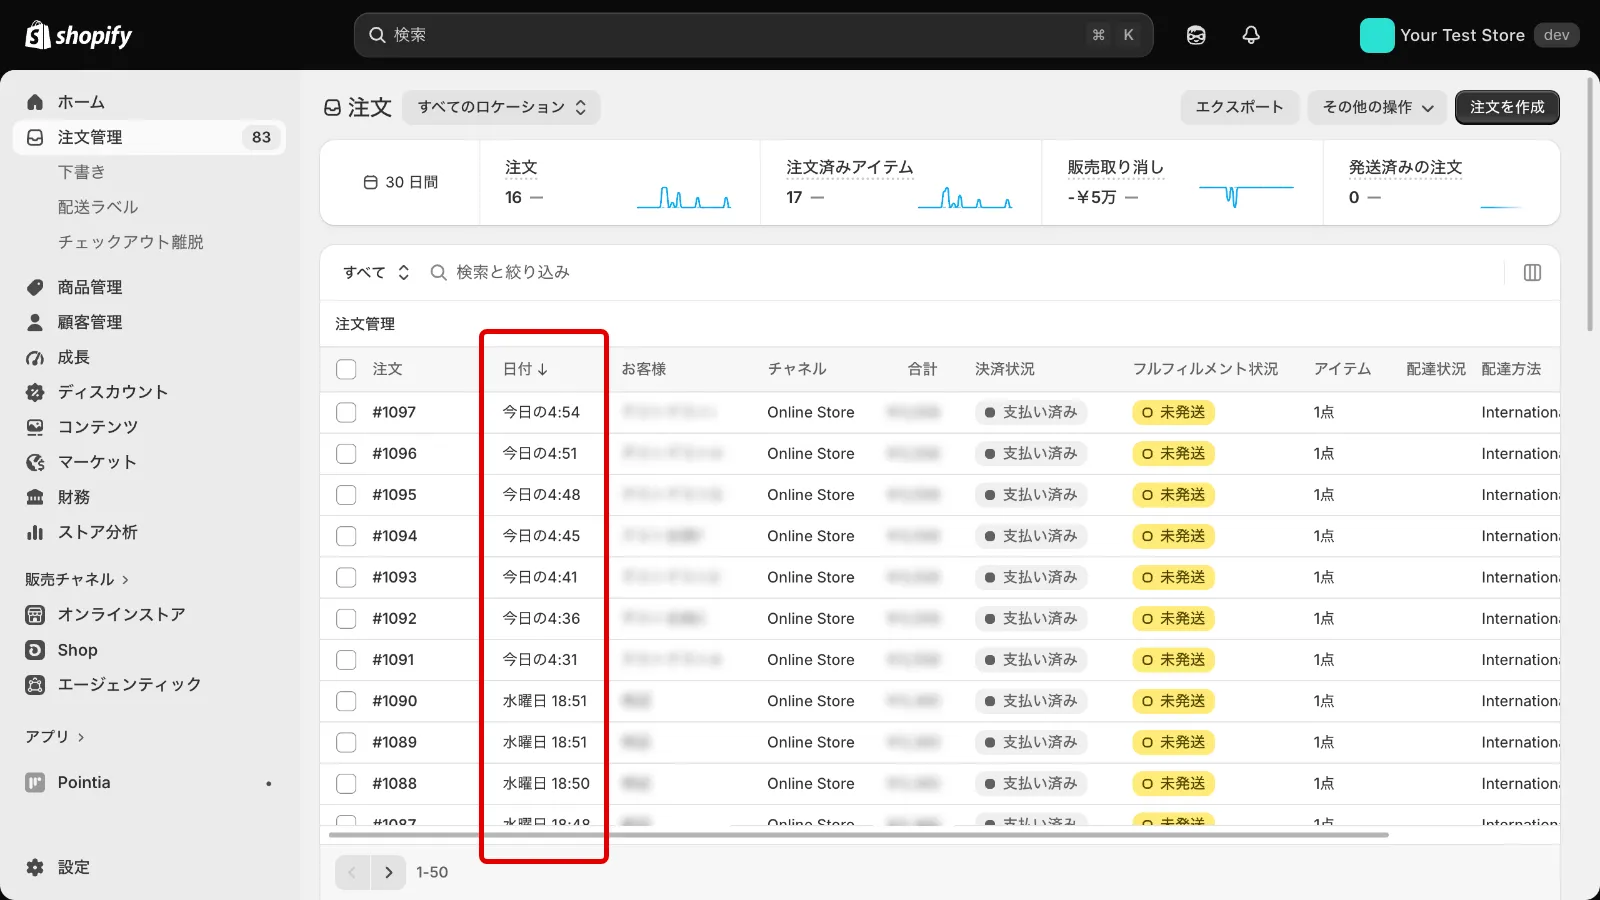Check the box for order #1093

pos(346,577)
